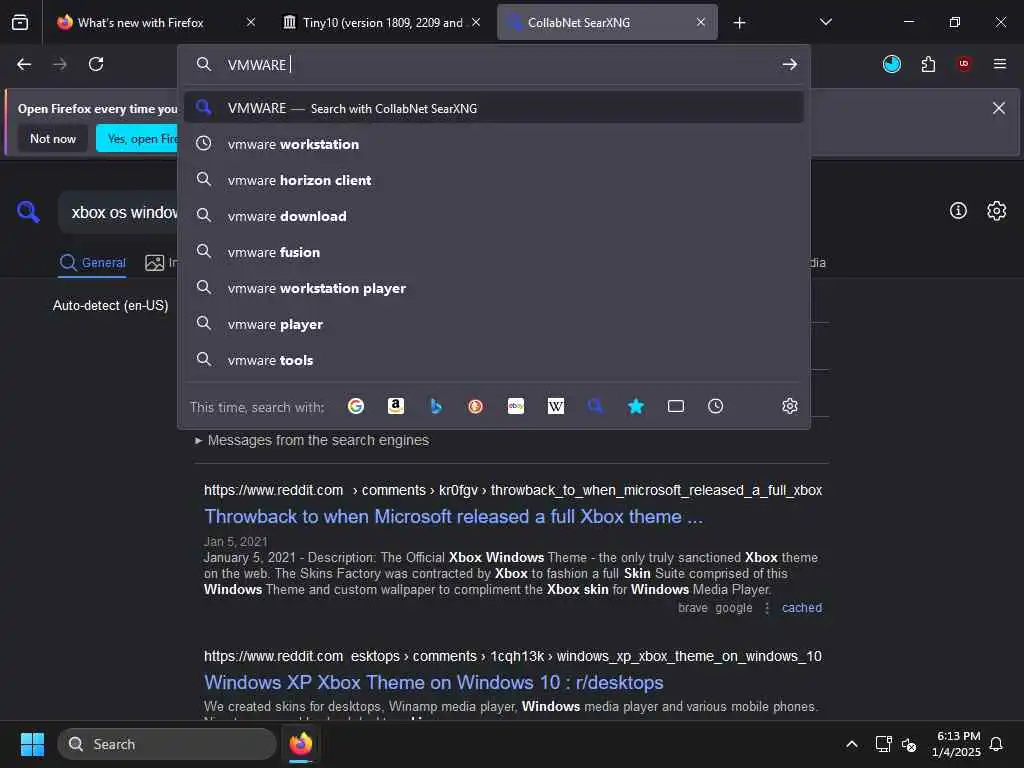This screenshot has height=768, width=1024.
Task: Search history via the clock icon
Action: pyautogui.click(x=716, y=406)
